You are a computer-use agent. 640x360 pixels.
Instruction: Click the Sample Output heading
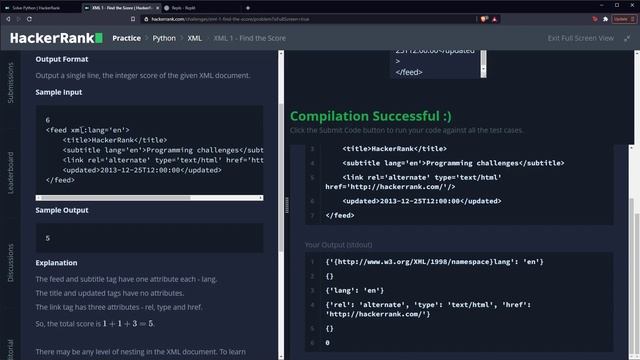62,210
